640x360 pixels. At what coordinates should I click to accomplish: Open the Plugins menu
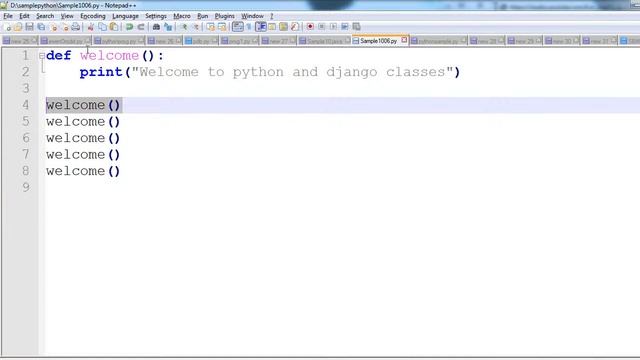click(x=224, y=16)
